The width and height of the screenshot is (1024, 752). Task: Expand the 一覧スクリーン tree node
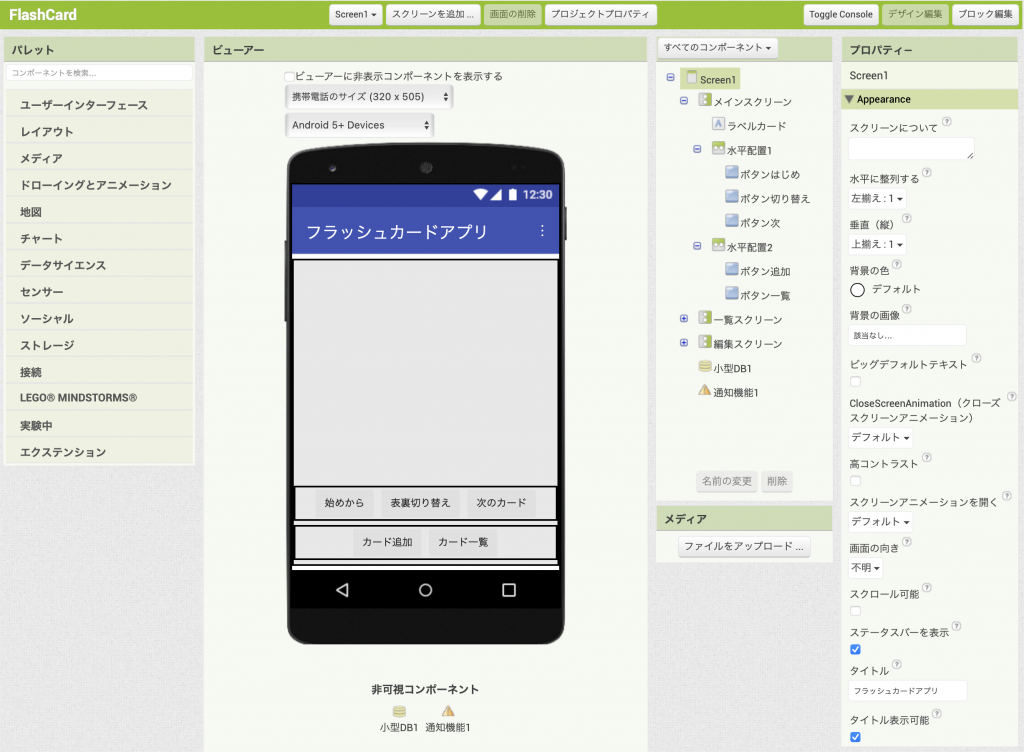[x=684, y=319]
